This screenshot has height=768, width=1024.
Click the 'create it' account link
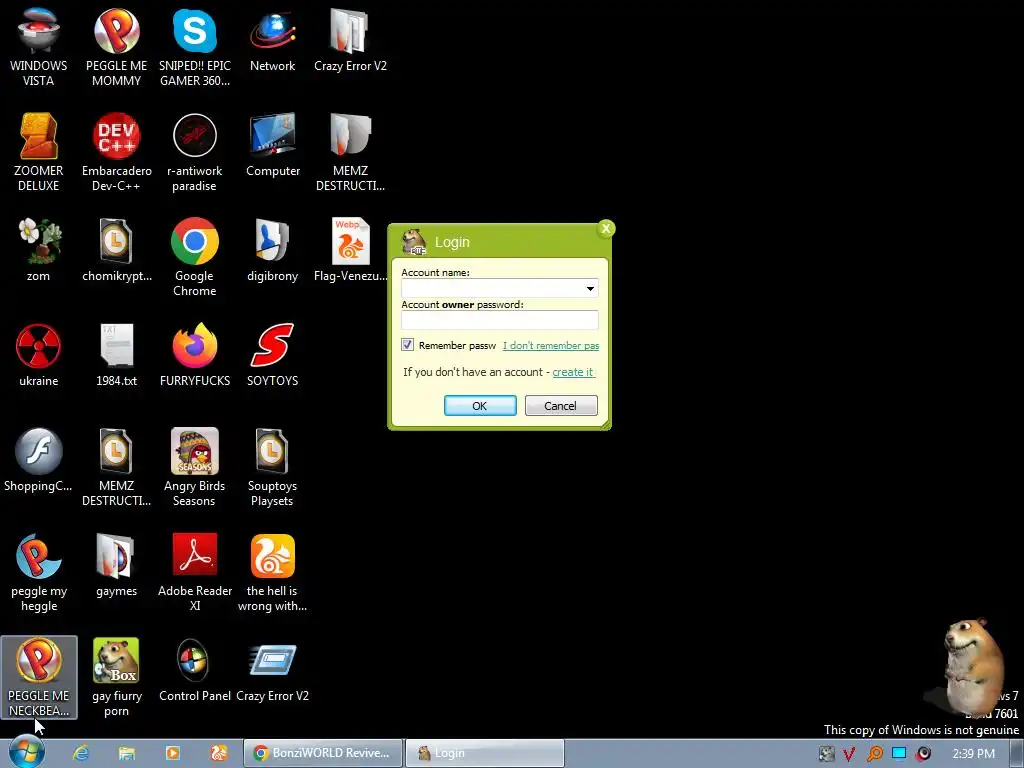pyautogui.click(x=573, y=372)
